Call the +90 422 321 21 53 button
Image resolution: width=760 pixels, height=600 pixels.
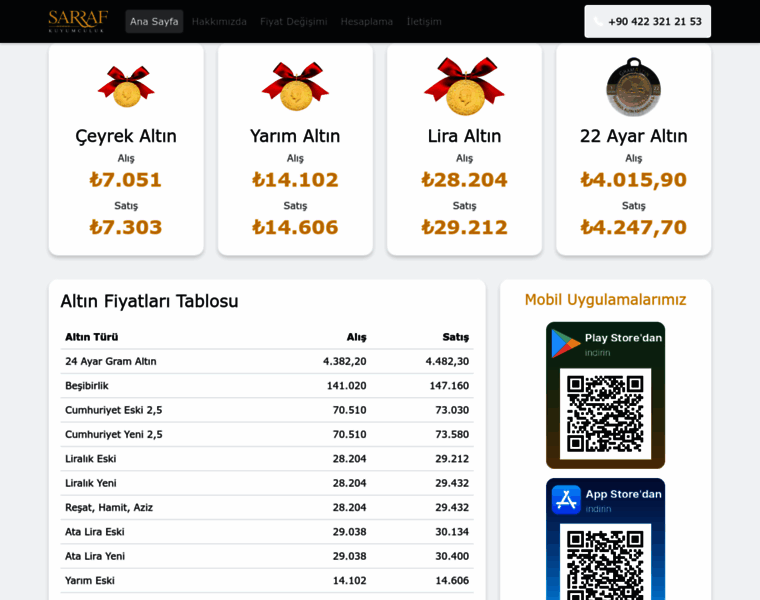pos(647,22)
